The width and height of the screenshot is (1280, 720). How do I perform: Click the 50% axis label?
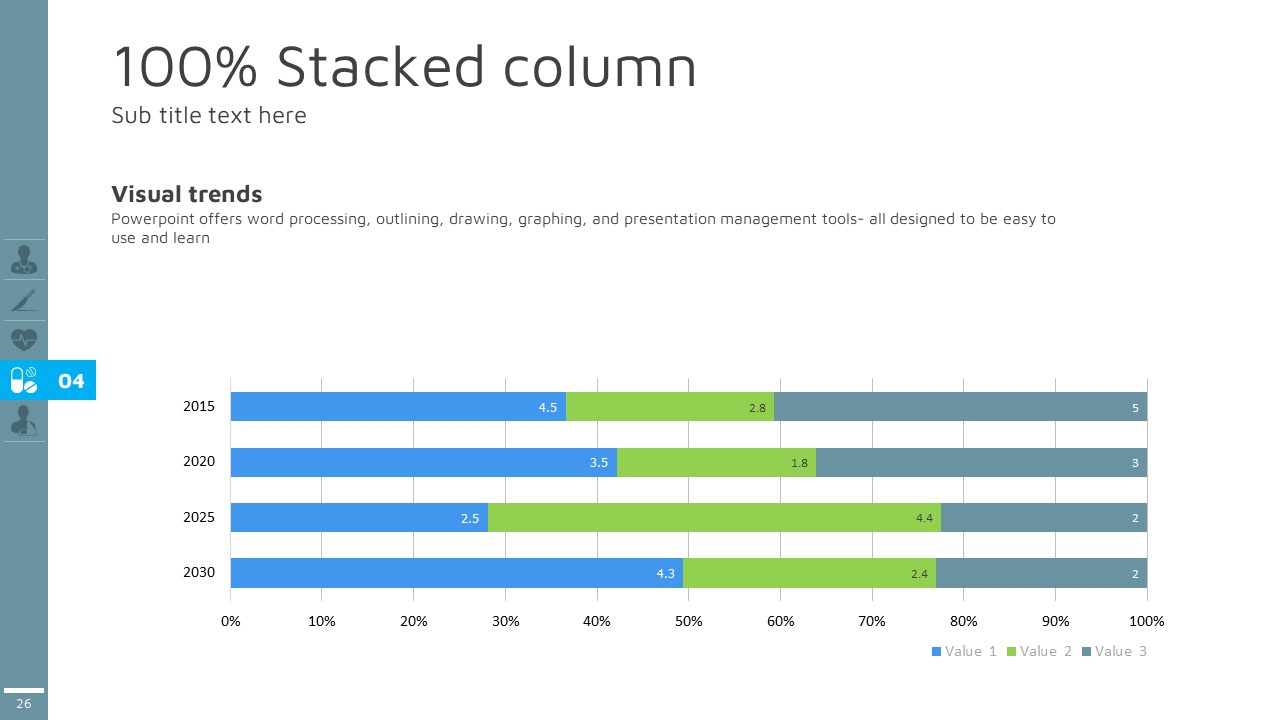click(x=689, y=621)
